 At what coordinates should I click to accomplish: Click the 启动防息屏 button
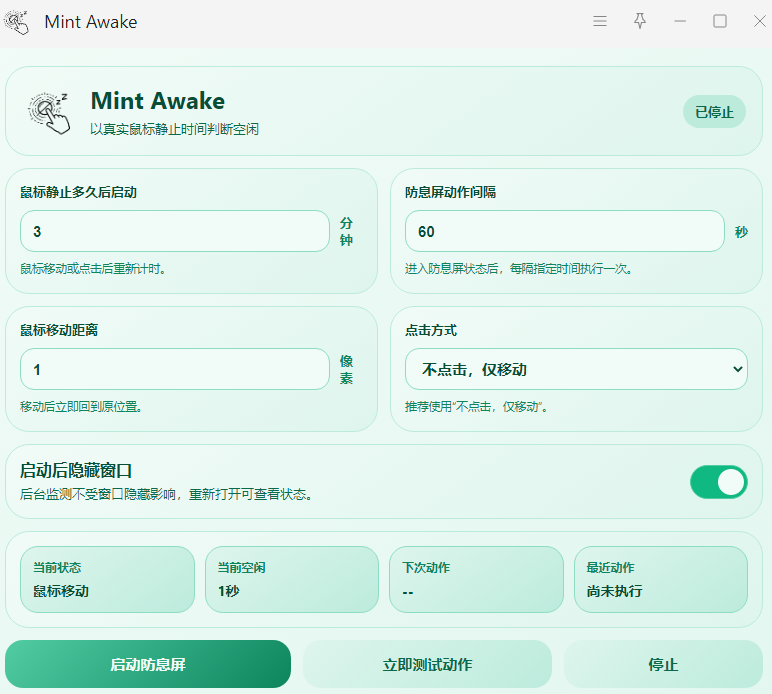pyautogui.click(x=148, y=664)
